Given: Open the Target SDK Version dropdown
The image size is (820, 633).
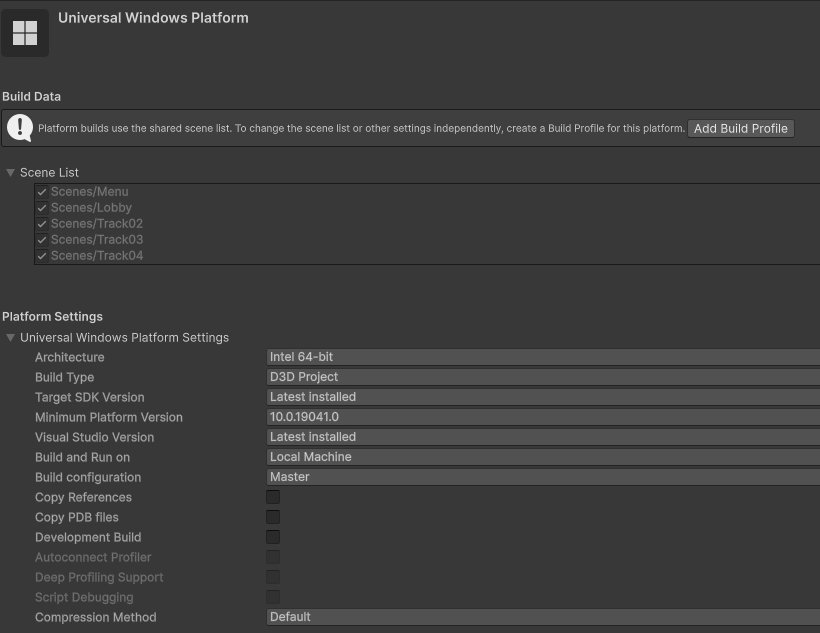Looking at the screenshot, I should tap(543, 397).
